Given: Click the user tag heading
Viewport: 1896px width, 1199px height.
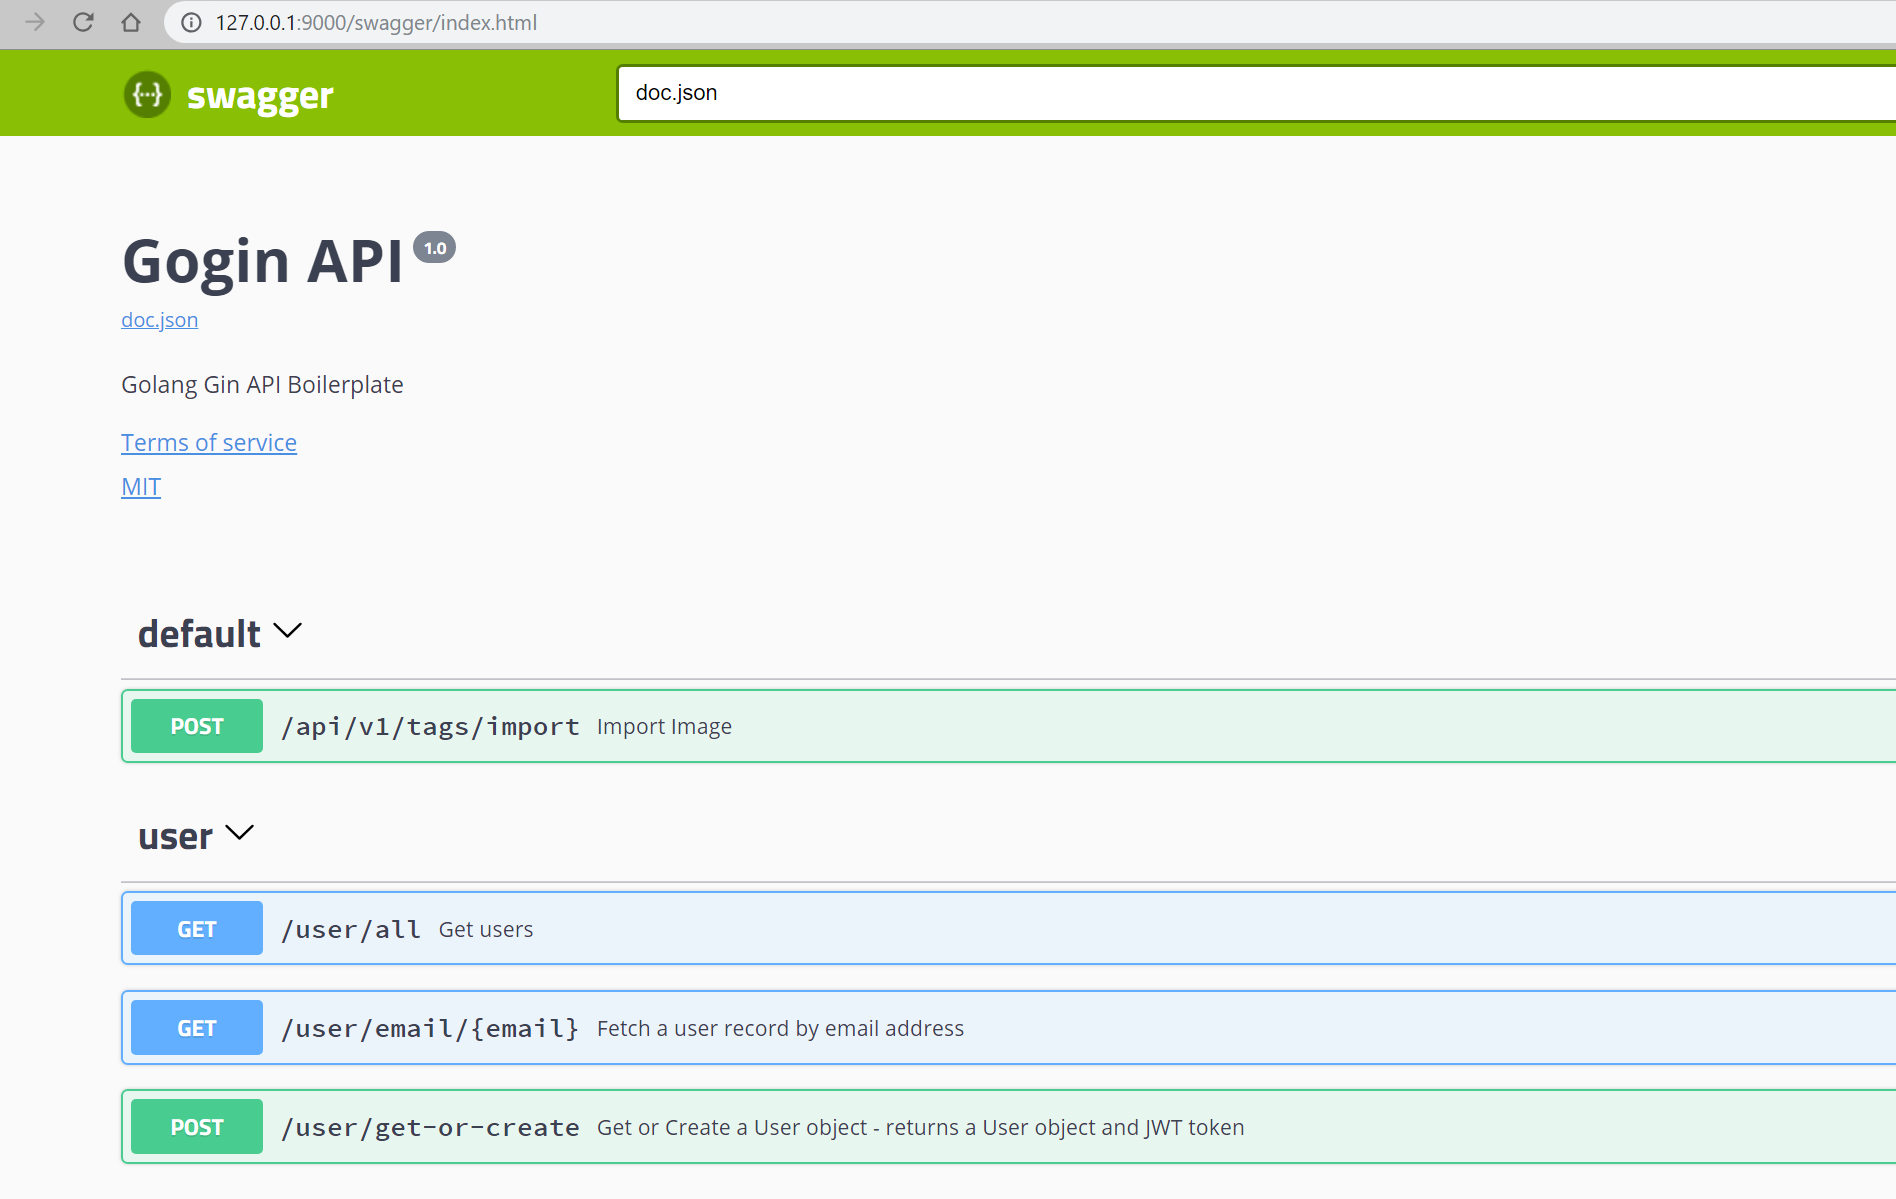Looking at the screenshot, I should [175, 836].
